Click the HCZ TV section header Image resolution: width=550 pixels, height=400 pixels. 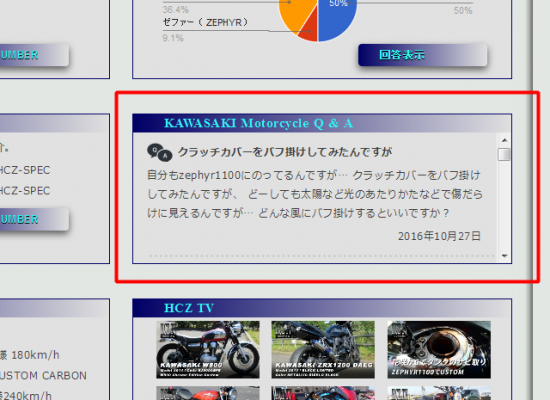point(189,308)
